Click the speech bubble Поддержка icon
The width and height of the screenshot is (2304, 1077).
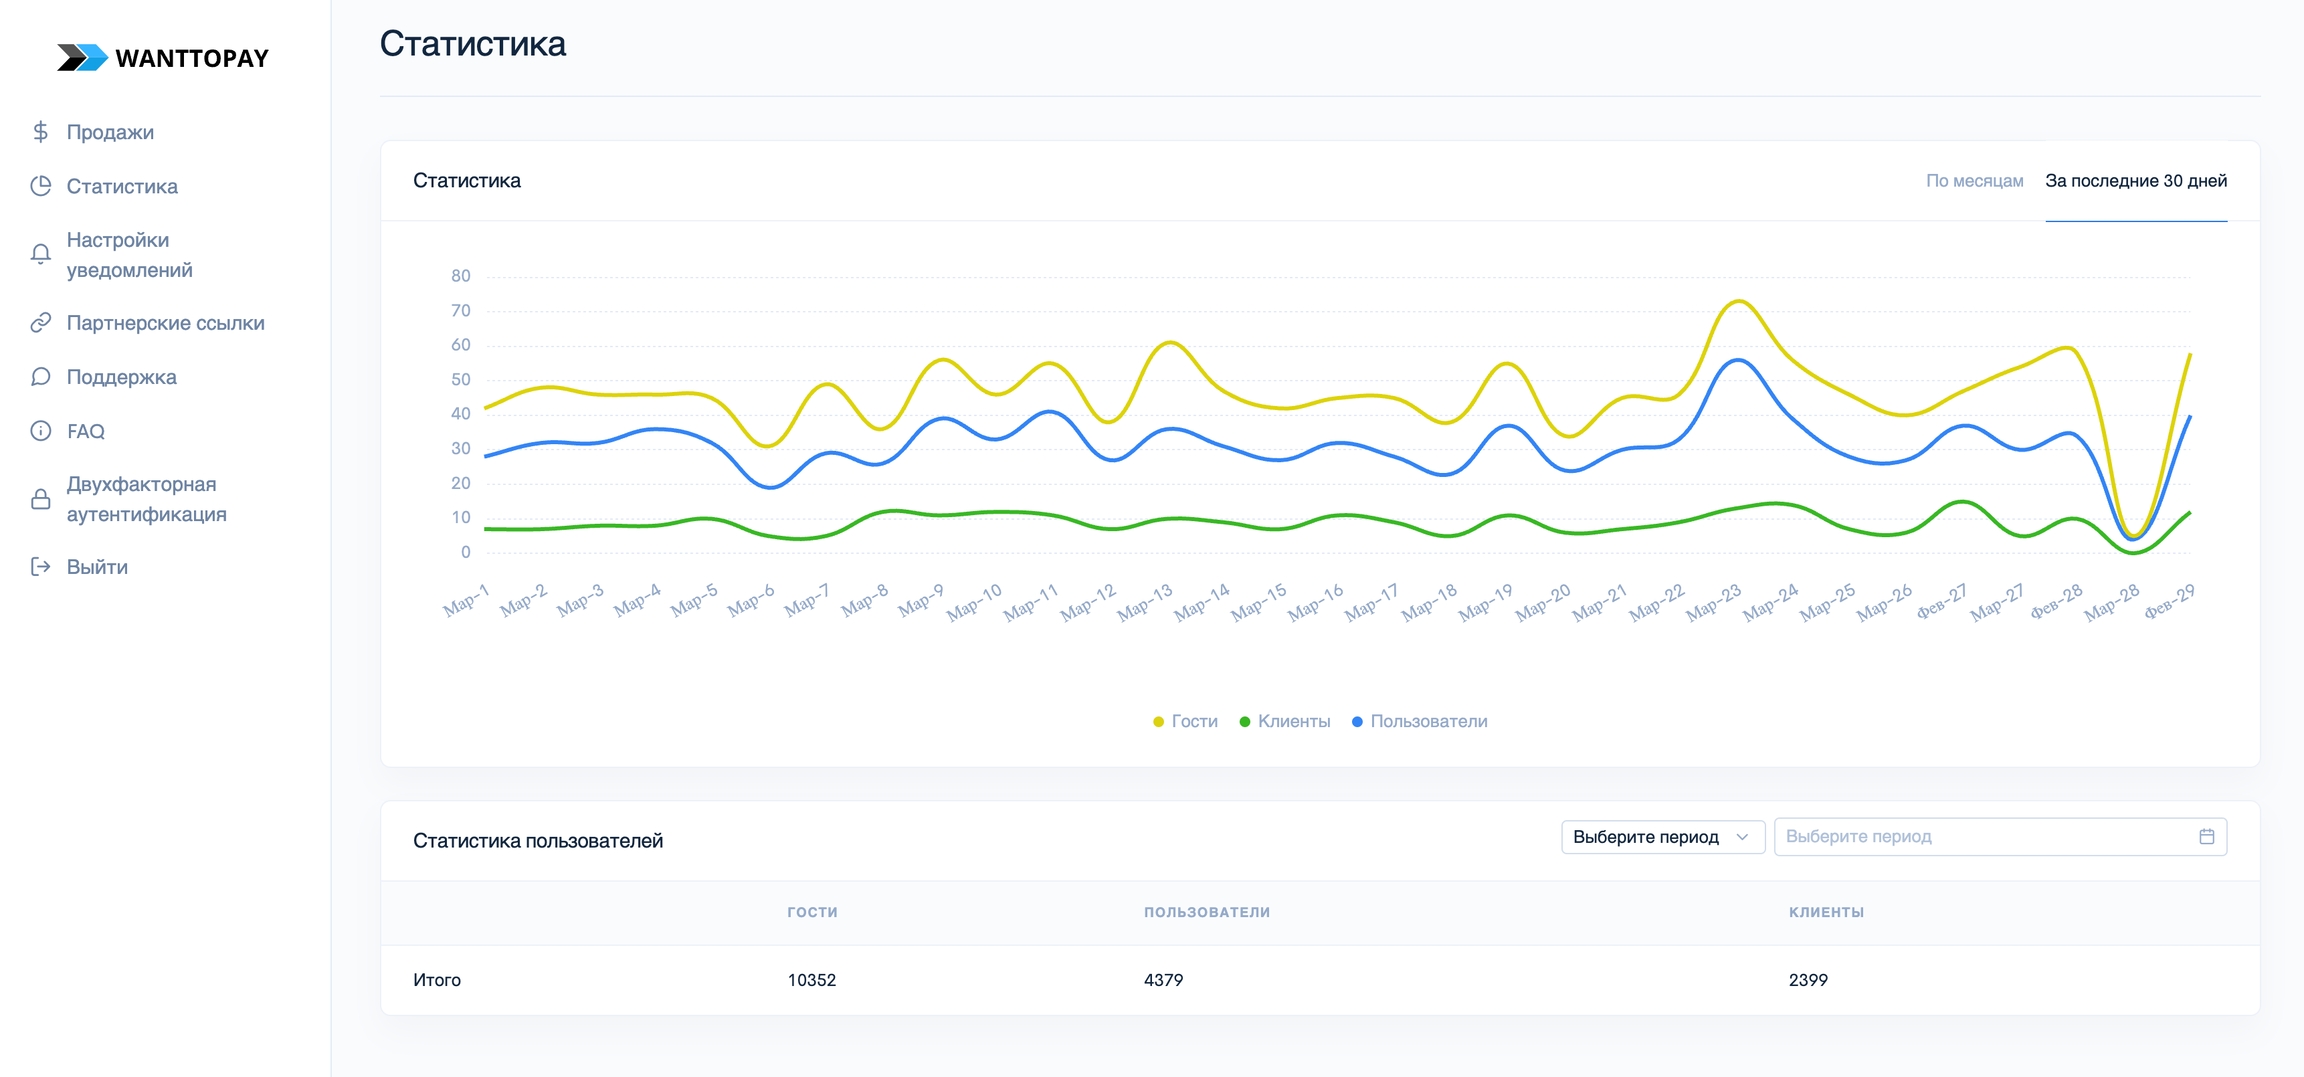pos(40,377)
